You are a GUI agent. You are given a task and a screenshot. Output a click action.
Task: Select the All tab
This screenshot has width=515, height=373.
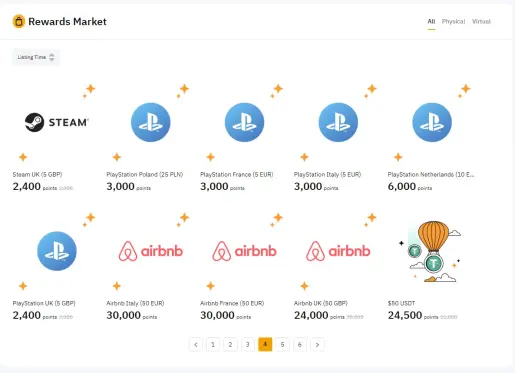click(x=431, y=21)
